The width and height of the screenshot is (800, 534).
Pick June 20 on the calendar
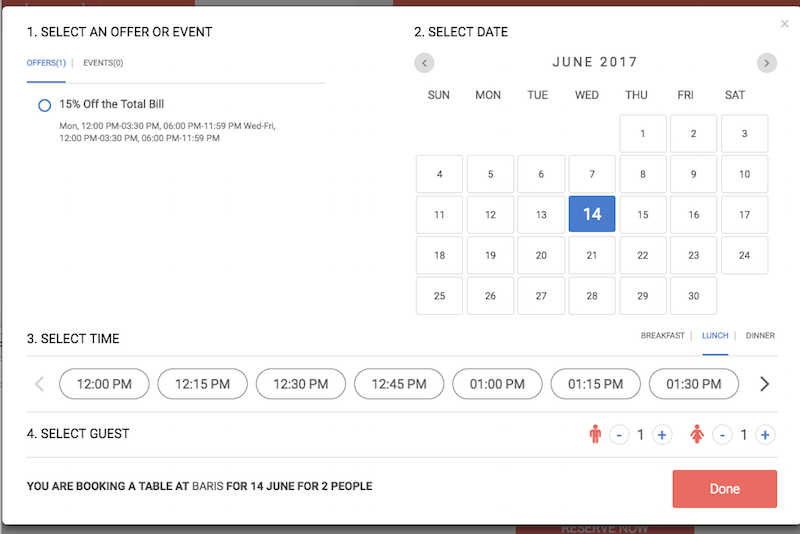pyautogui.click(x=541, y=255)
